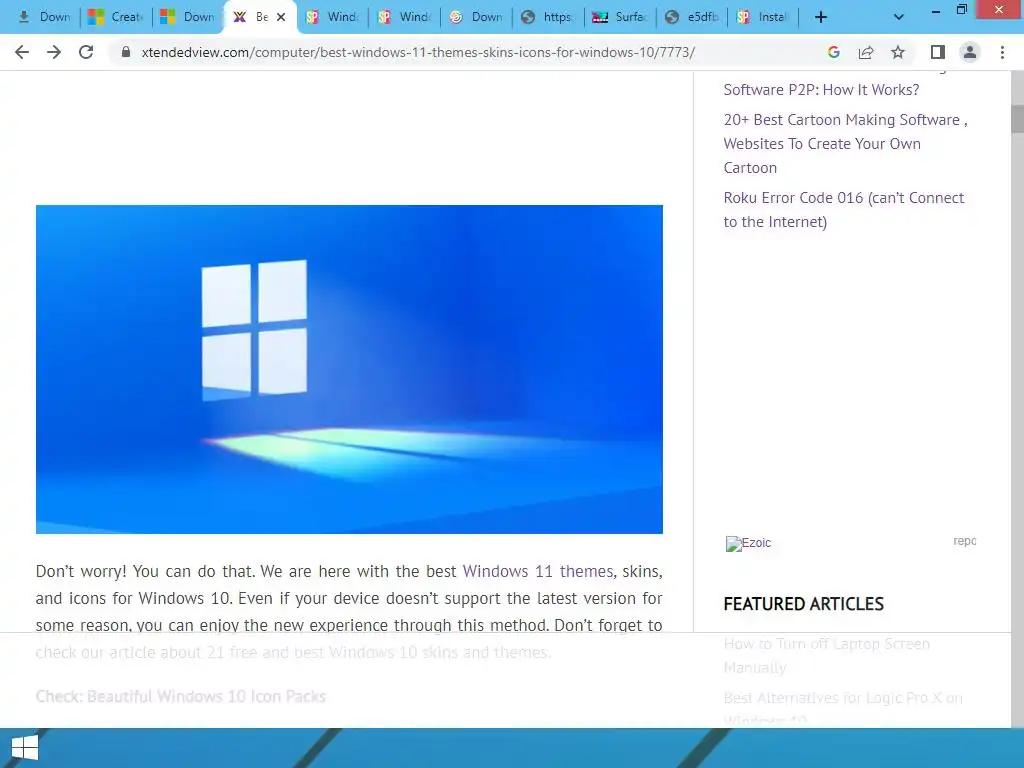This screenshot has height=768, width=1024.
Task: Click the Windows 11 wallpaper image
Action: [349, 369]
